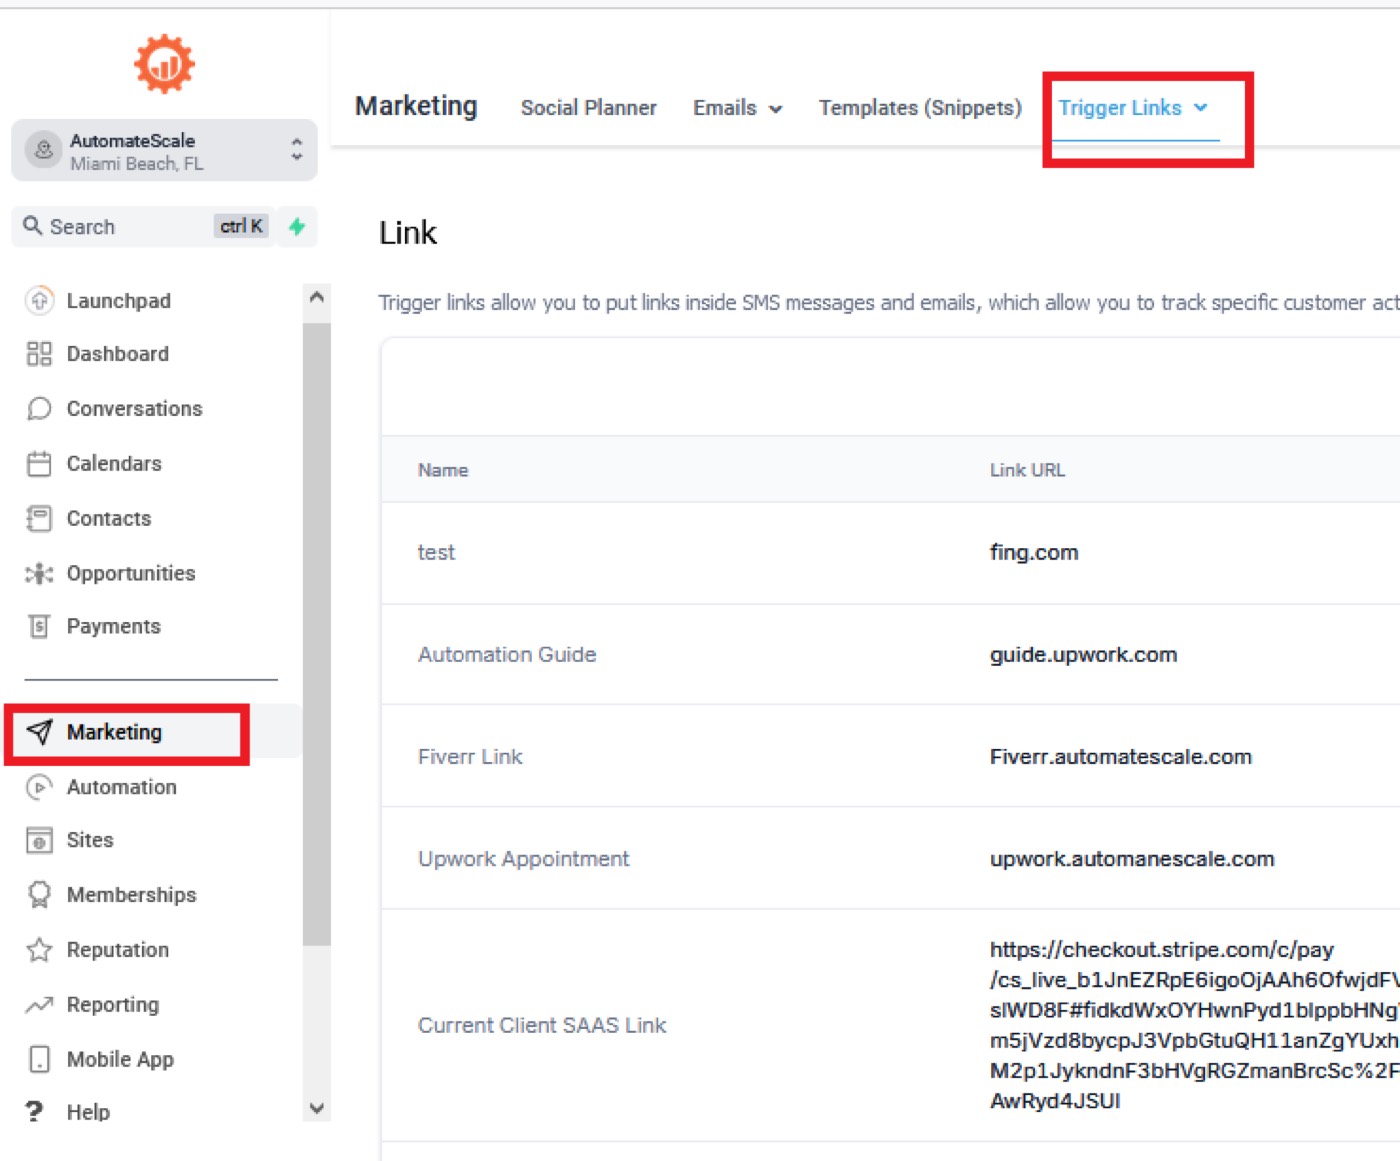Click the 'Fiverr.automatescale.com' URL
The image size is (1400, 1161).
pos(1121,756)
